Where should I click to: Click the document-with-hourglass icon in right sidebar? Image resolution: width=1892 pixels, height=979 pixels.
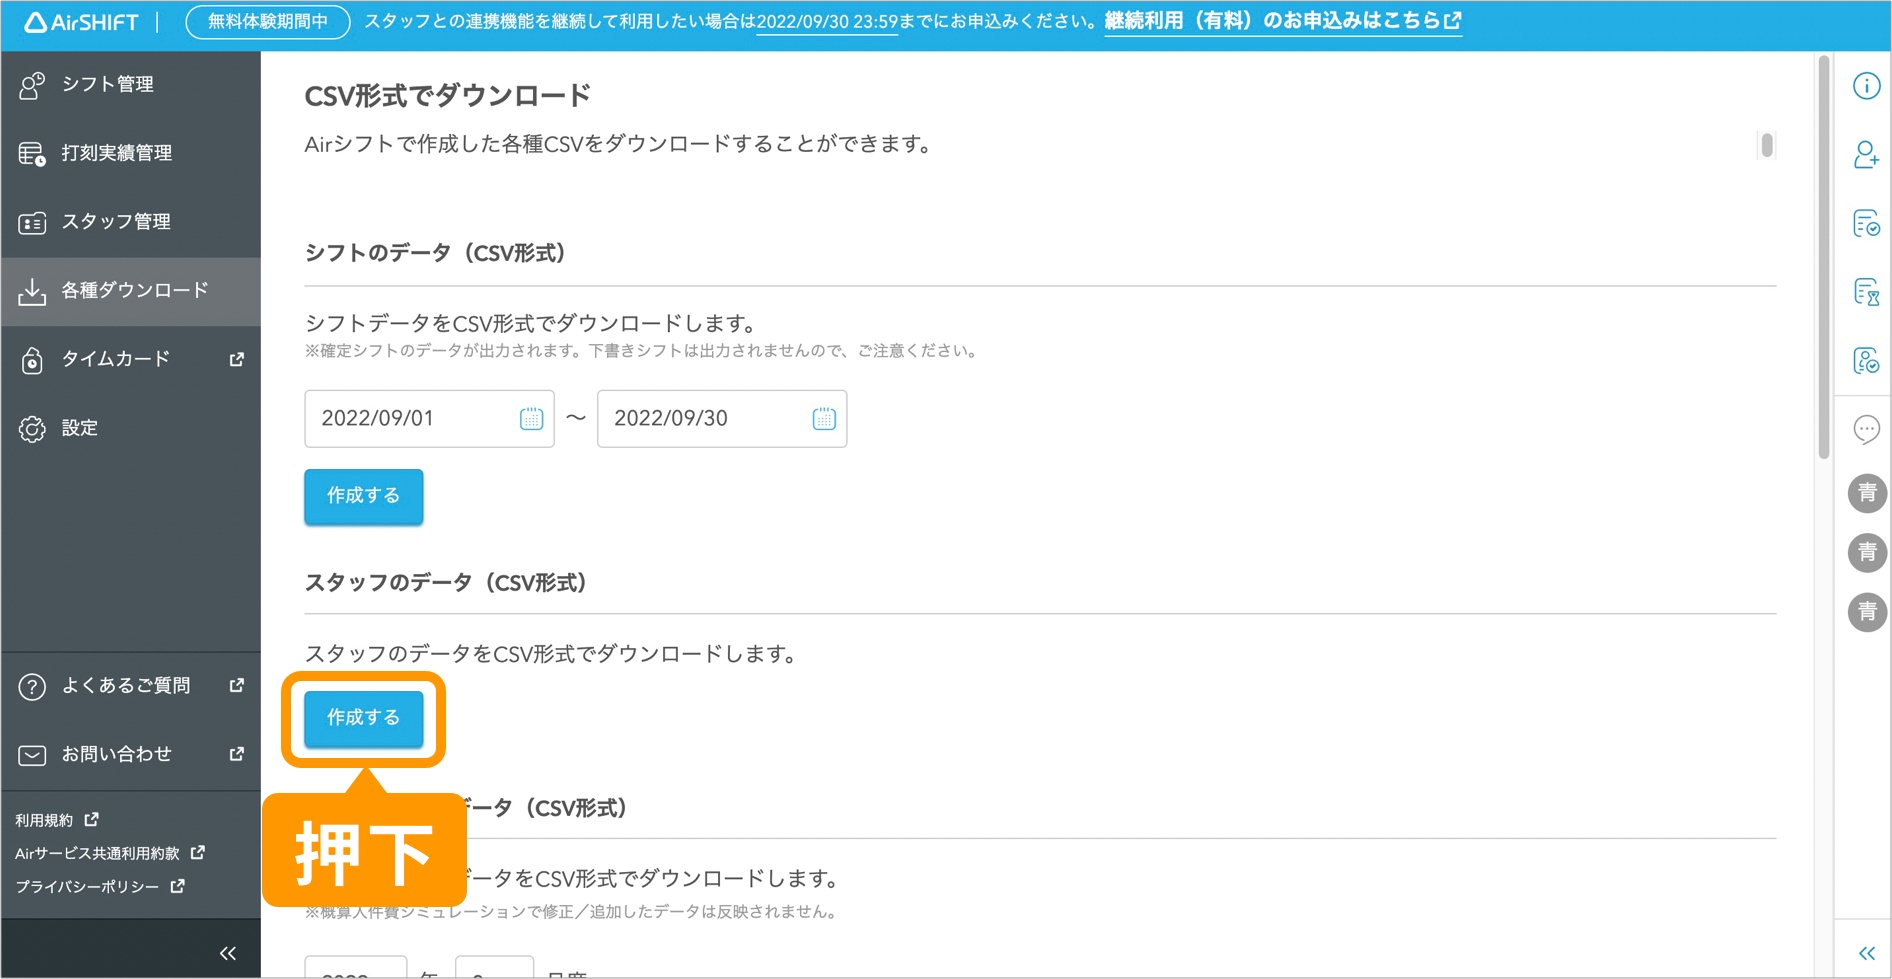[1866, 292]
